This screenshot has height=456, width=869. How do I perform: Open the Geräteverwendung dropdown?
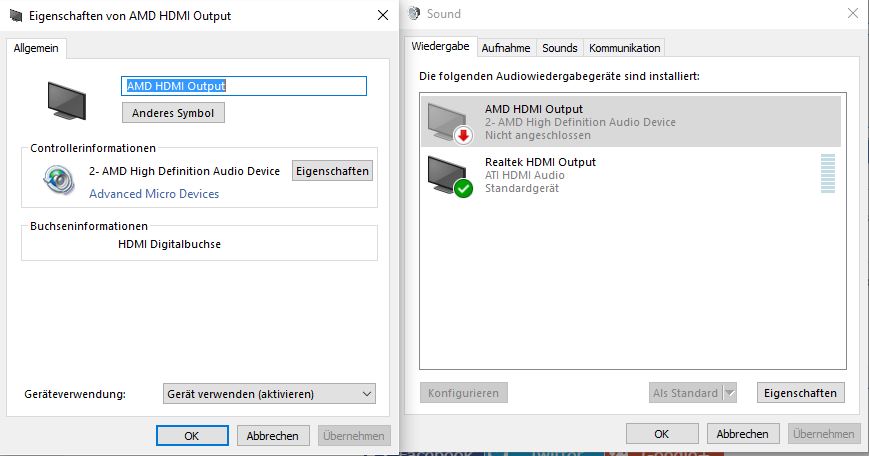(269, 394)
